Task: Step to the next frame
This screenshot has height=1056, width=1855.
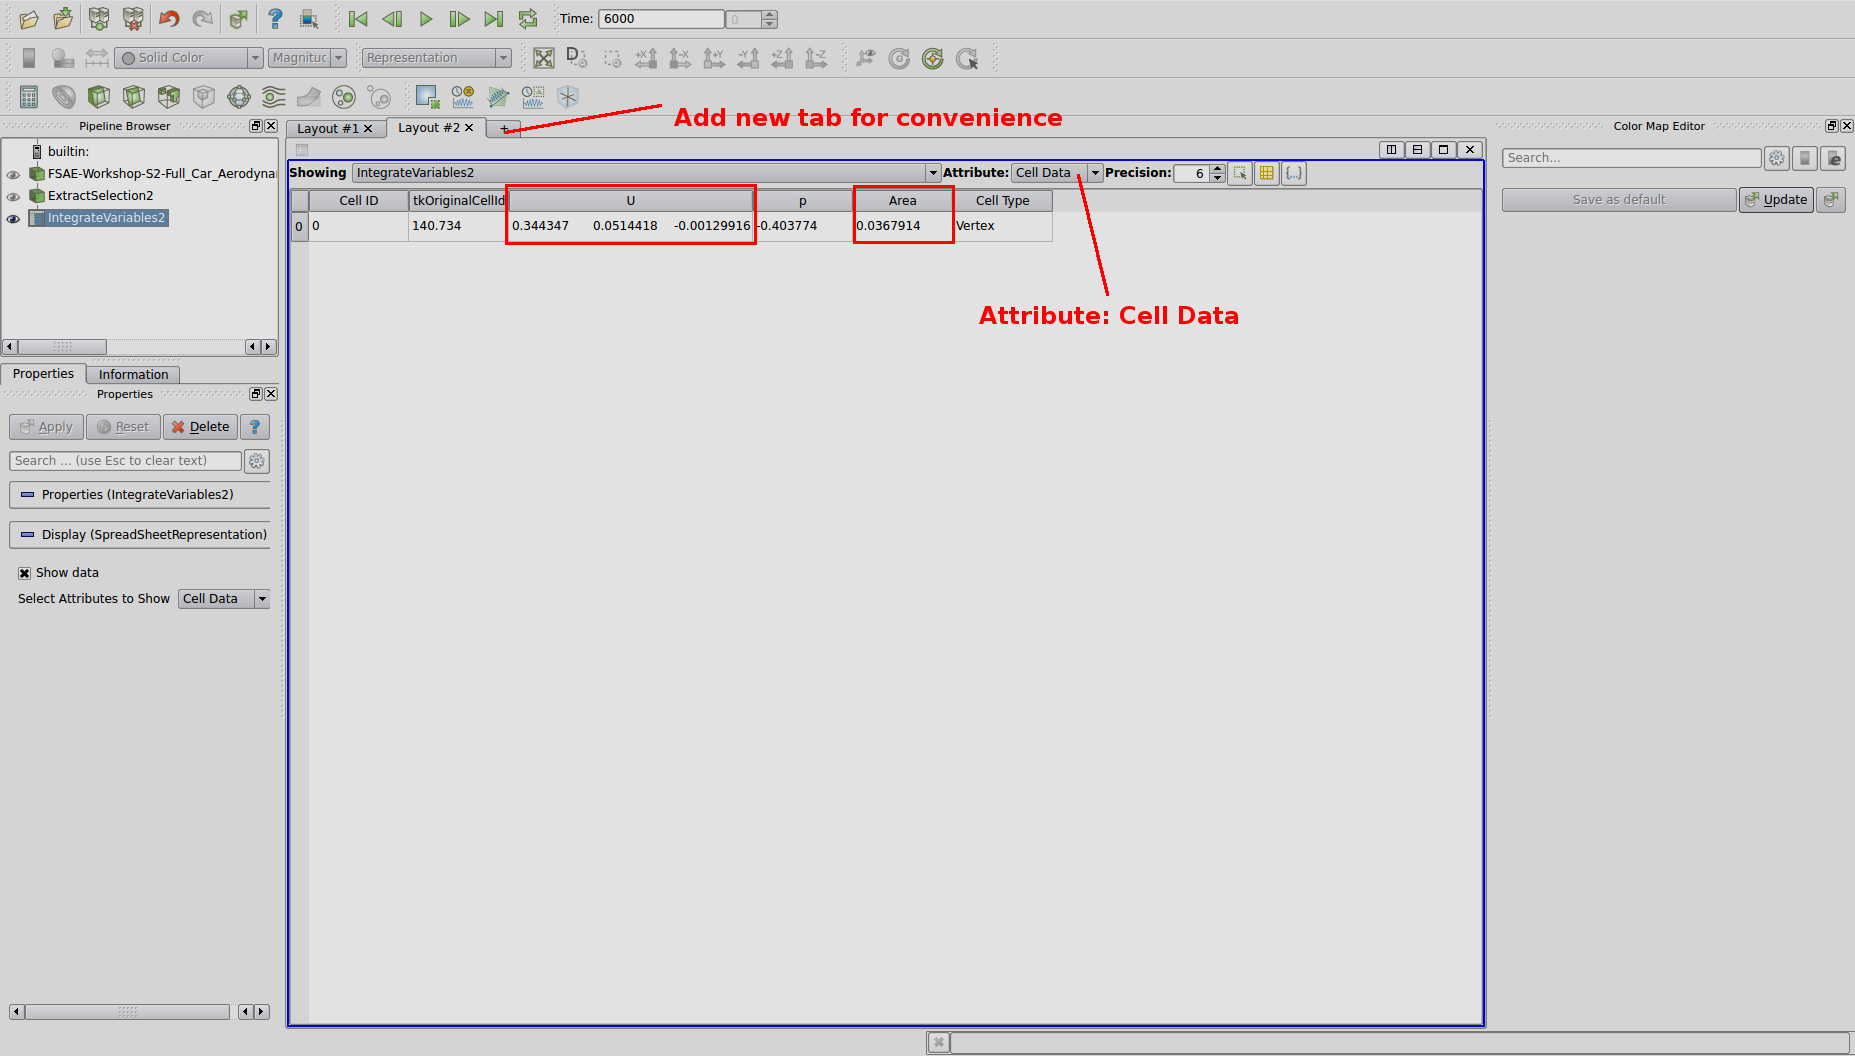Action: pos(460,19)
